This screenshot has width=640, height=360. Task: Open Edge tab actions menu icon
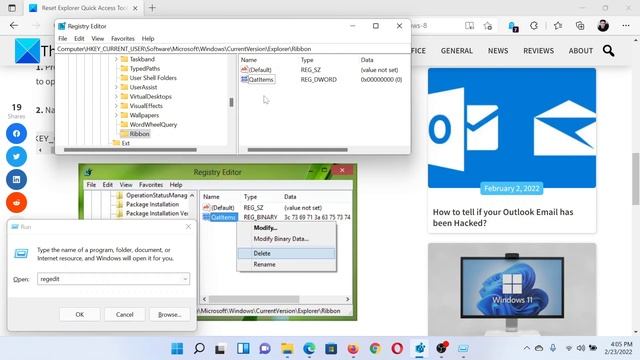[12, 8]
